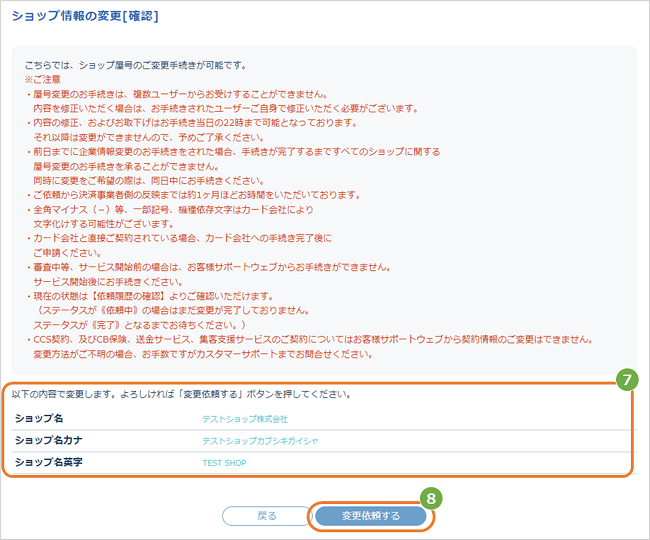Click the intro line こちらでは、ショップ屋号のご変更手続き
The height and width of the screenshot is (540, 650).
pyautogui.click(x=136, y=65)
